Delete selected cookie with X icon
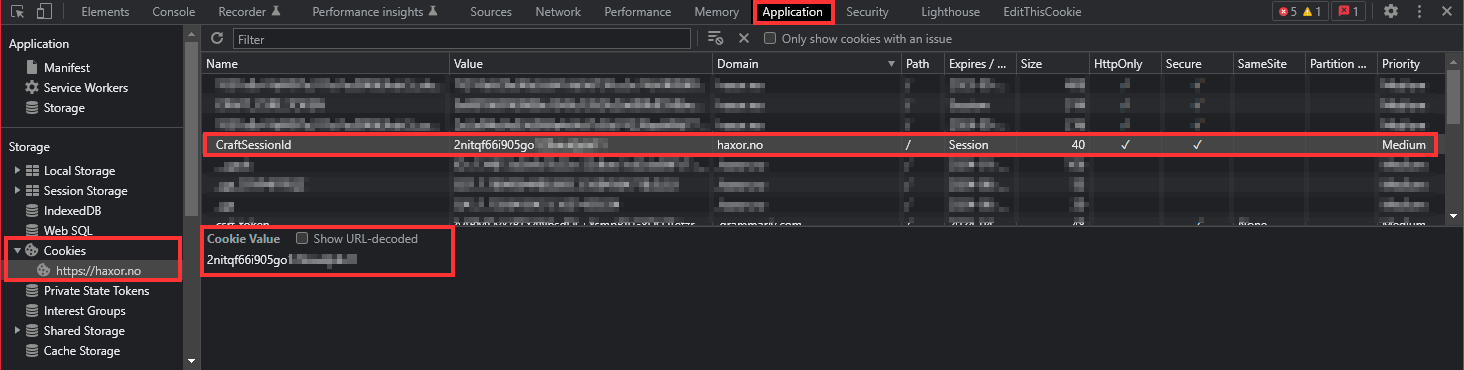The height and width of the screenshot is (370, 1464). point(743,38)
